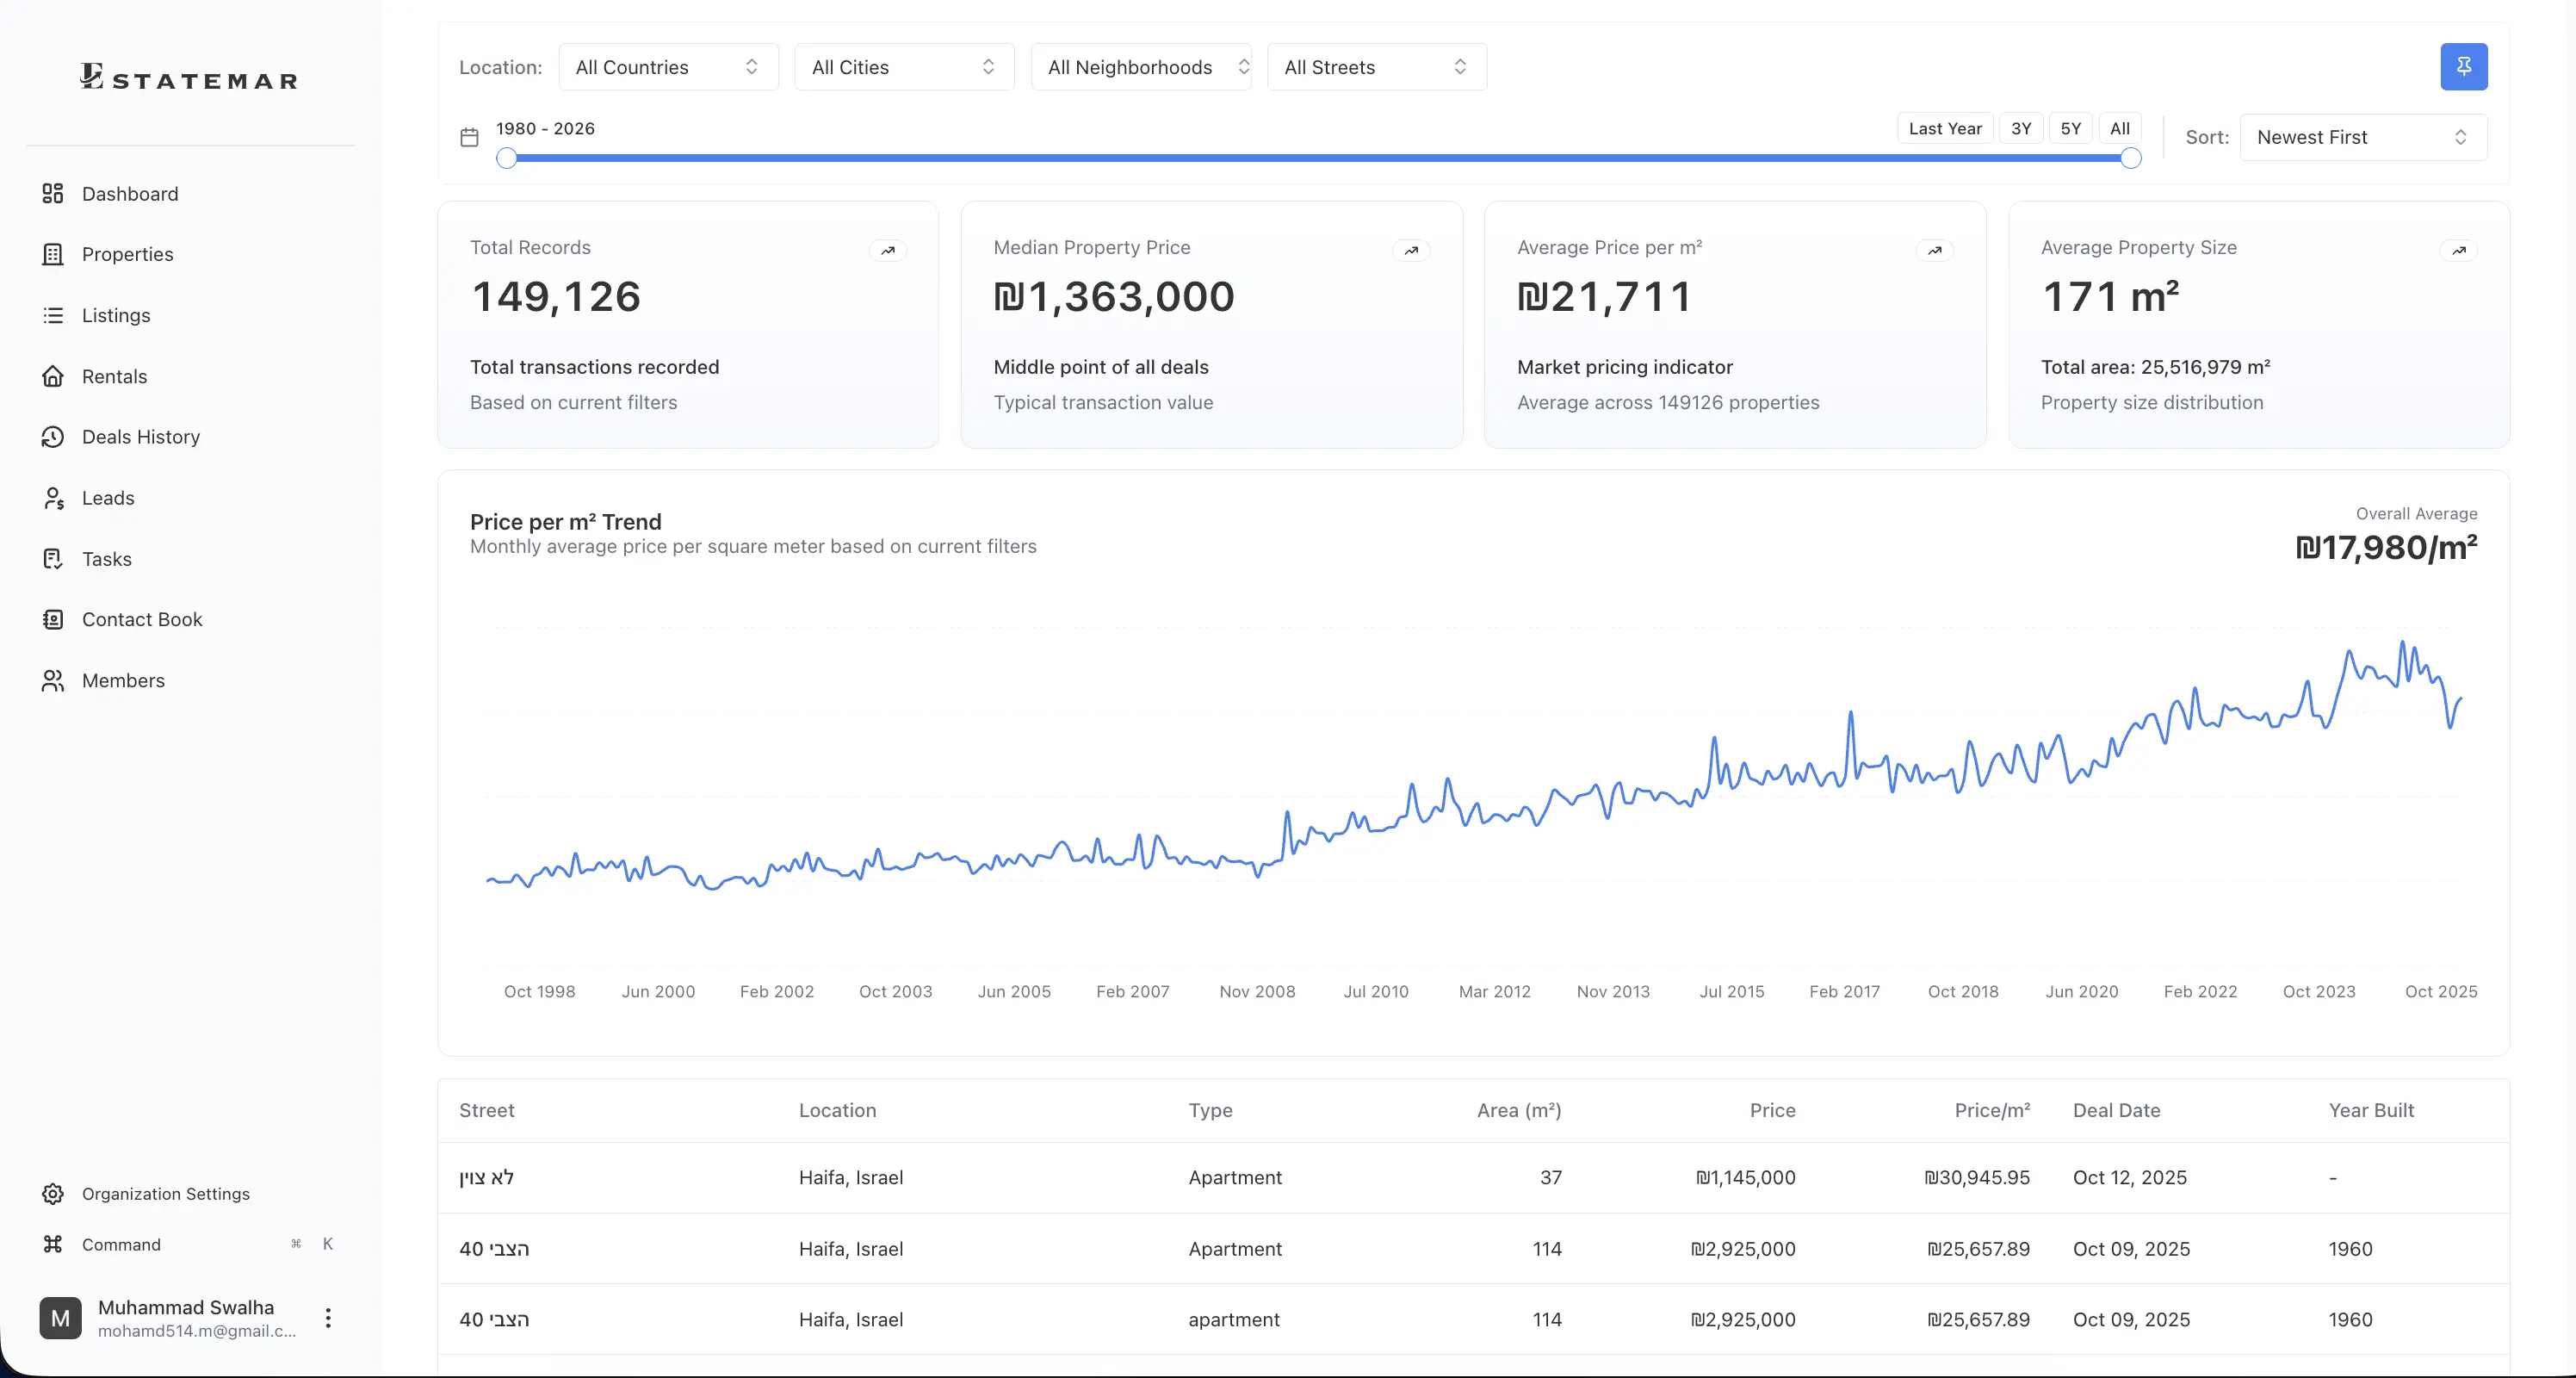Open Organization Settings gear

coord(53,1194)
